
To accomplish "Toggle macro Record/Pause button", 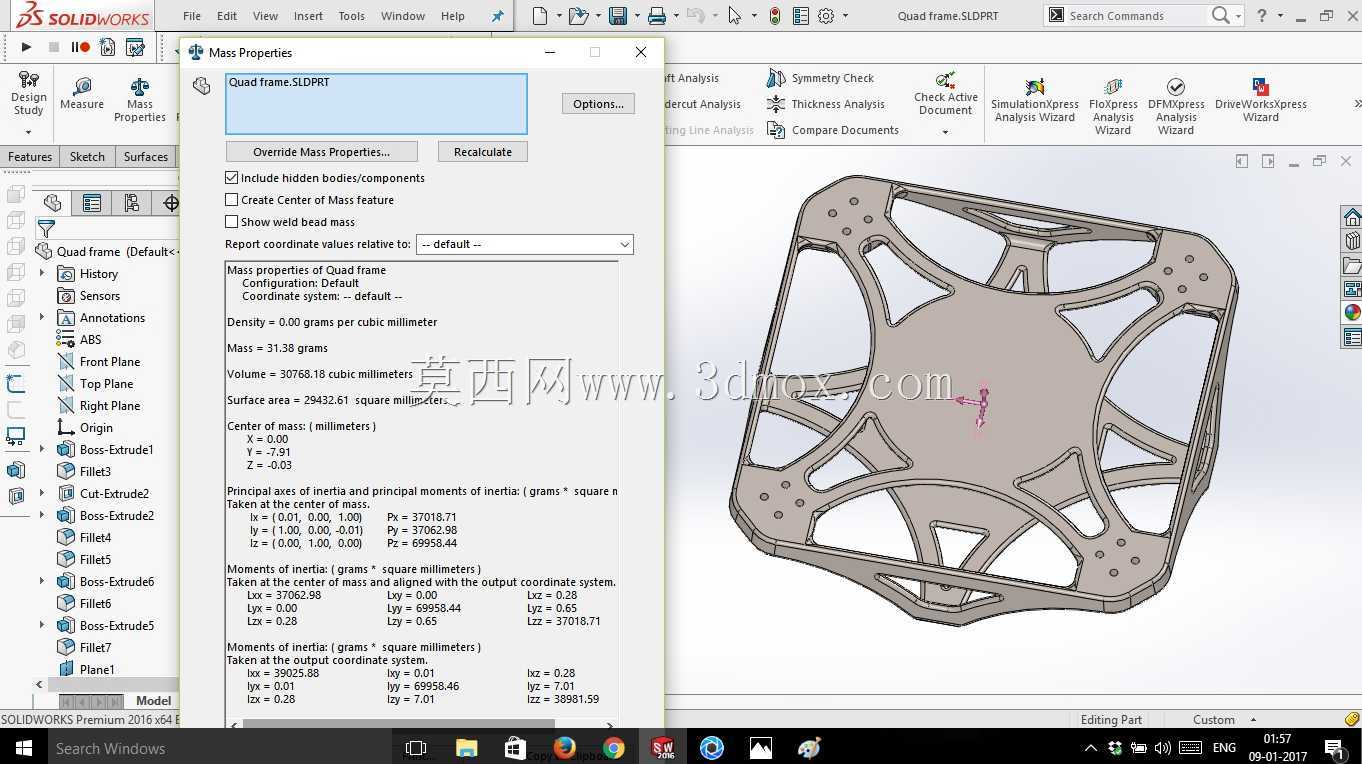I will (80, 47).
